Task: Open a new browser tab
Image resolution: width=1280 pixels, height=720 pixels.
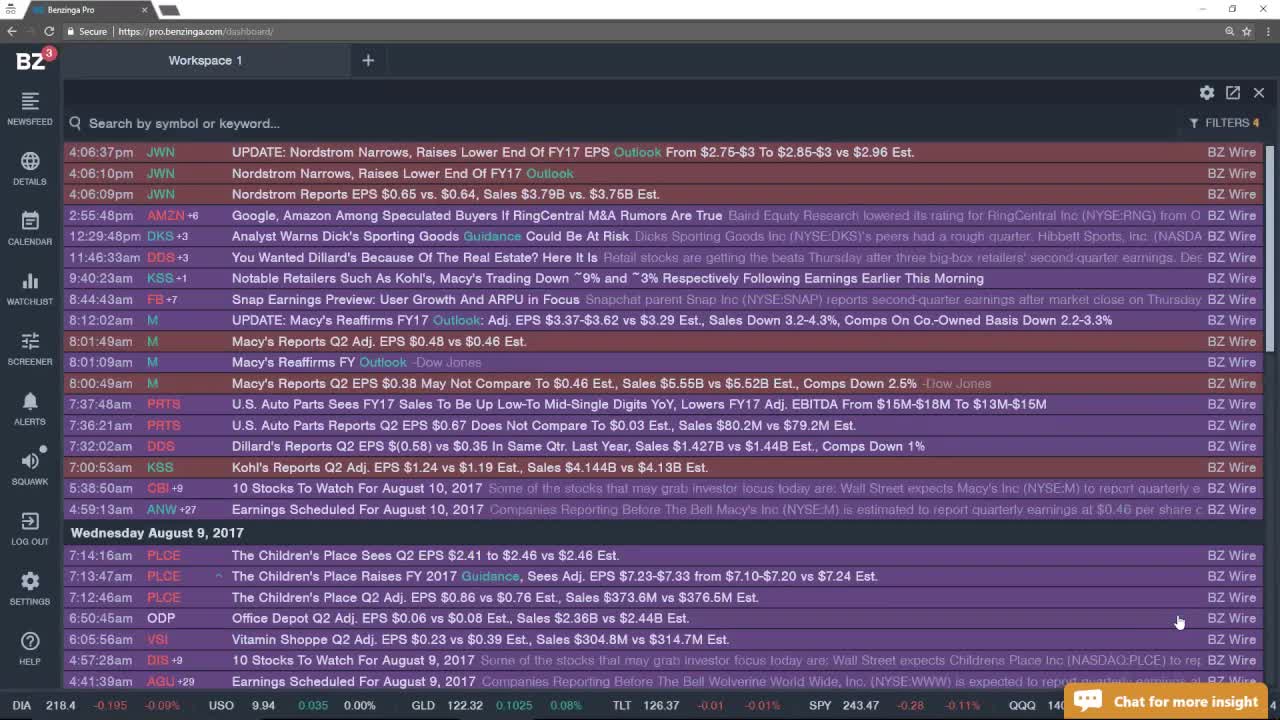Action: pos(169,10)
